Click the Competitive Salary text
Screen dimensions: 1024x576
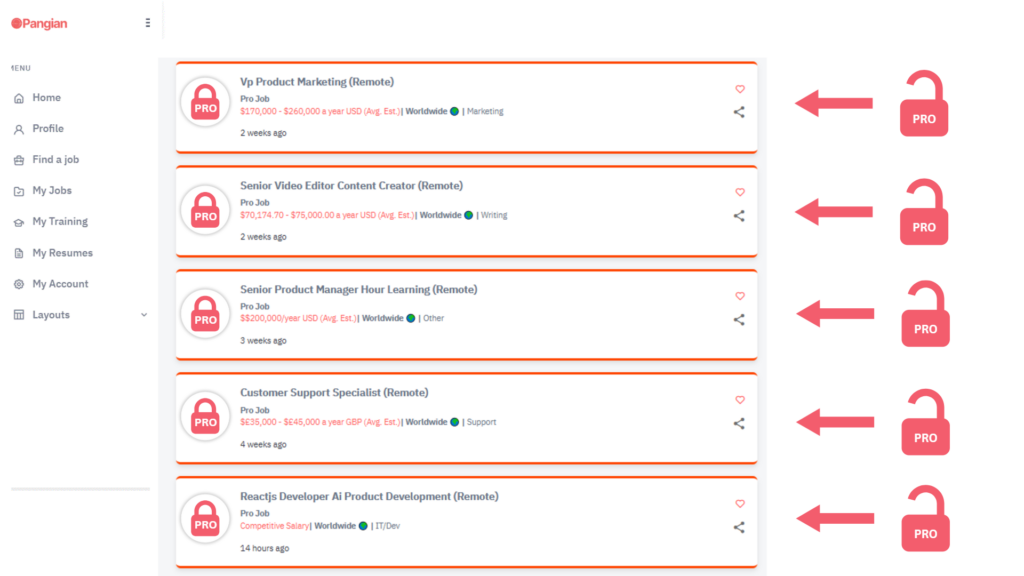click(274, 526)
